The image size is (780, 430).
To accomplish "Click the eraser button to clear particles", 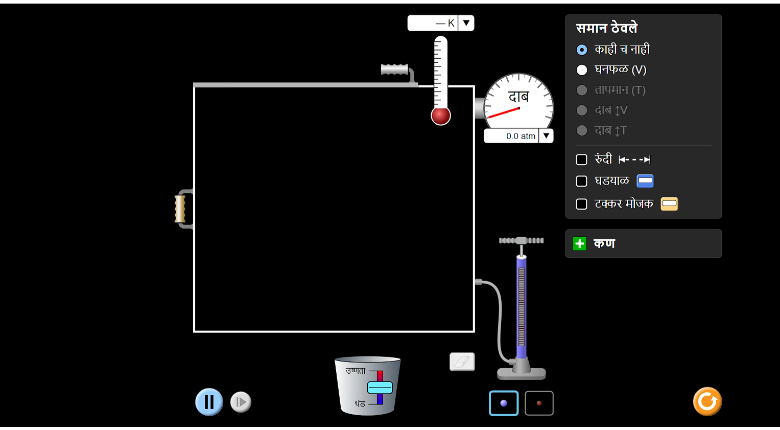I will pos(462,361).
